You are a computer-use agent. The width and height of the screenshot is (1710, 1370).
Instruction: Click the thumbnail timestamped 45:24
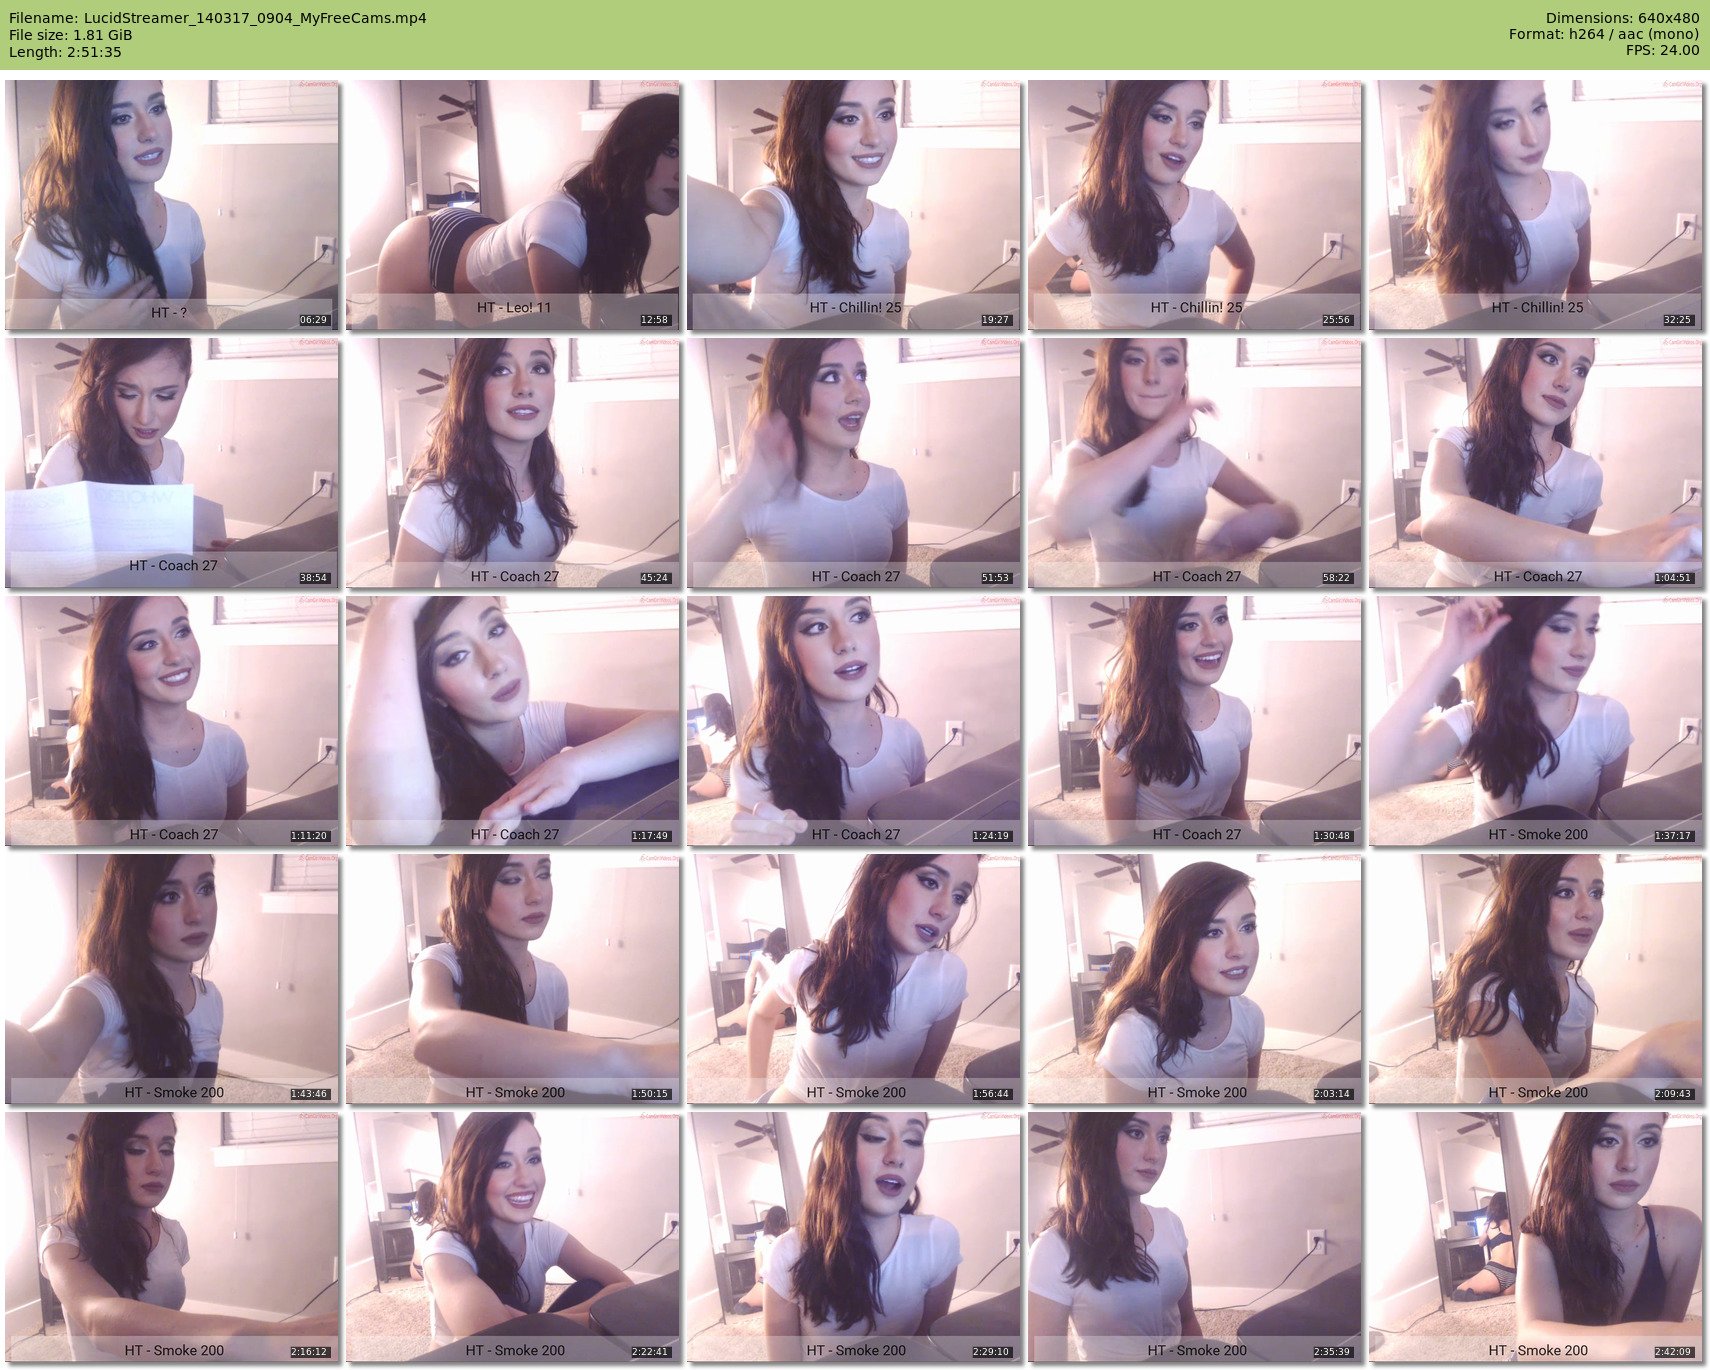tap(512, 462)
